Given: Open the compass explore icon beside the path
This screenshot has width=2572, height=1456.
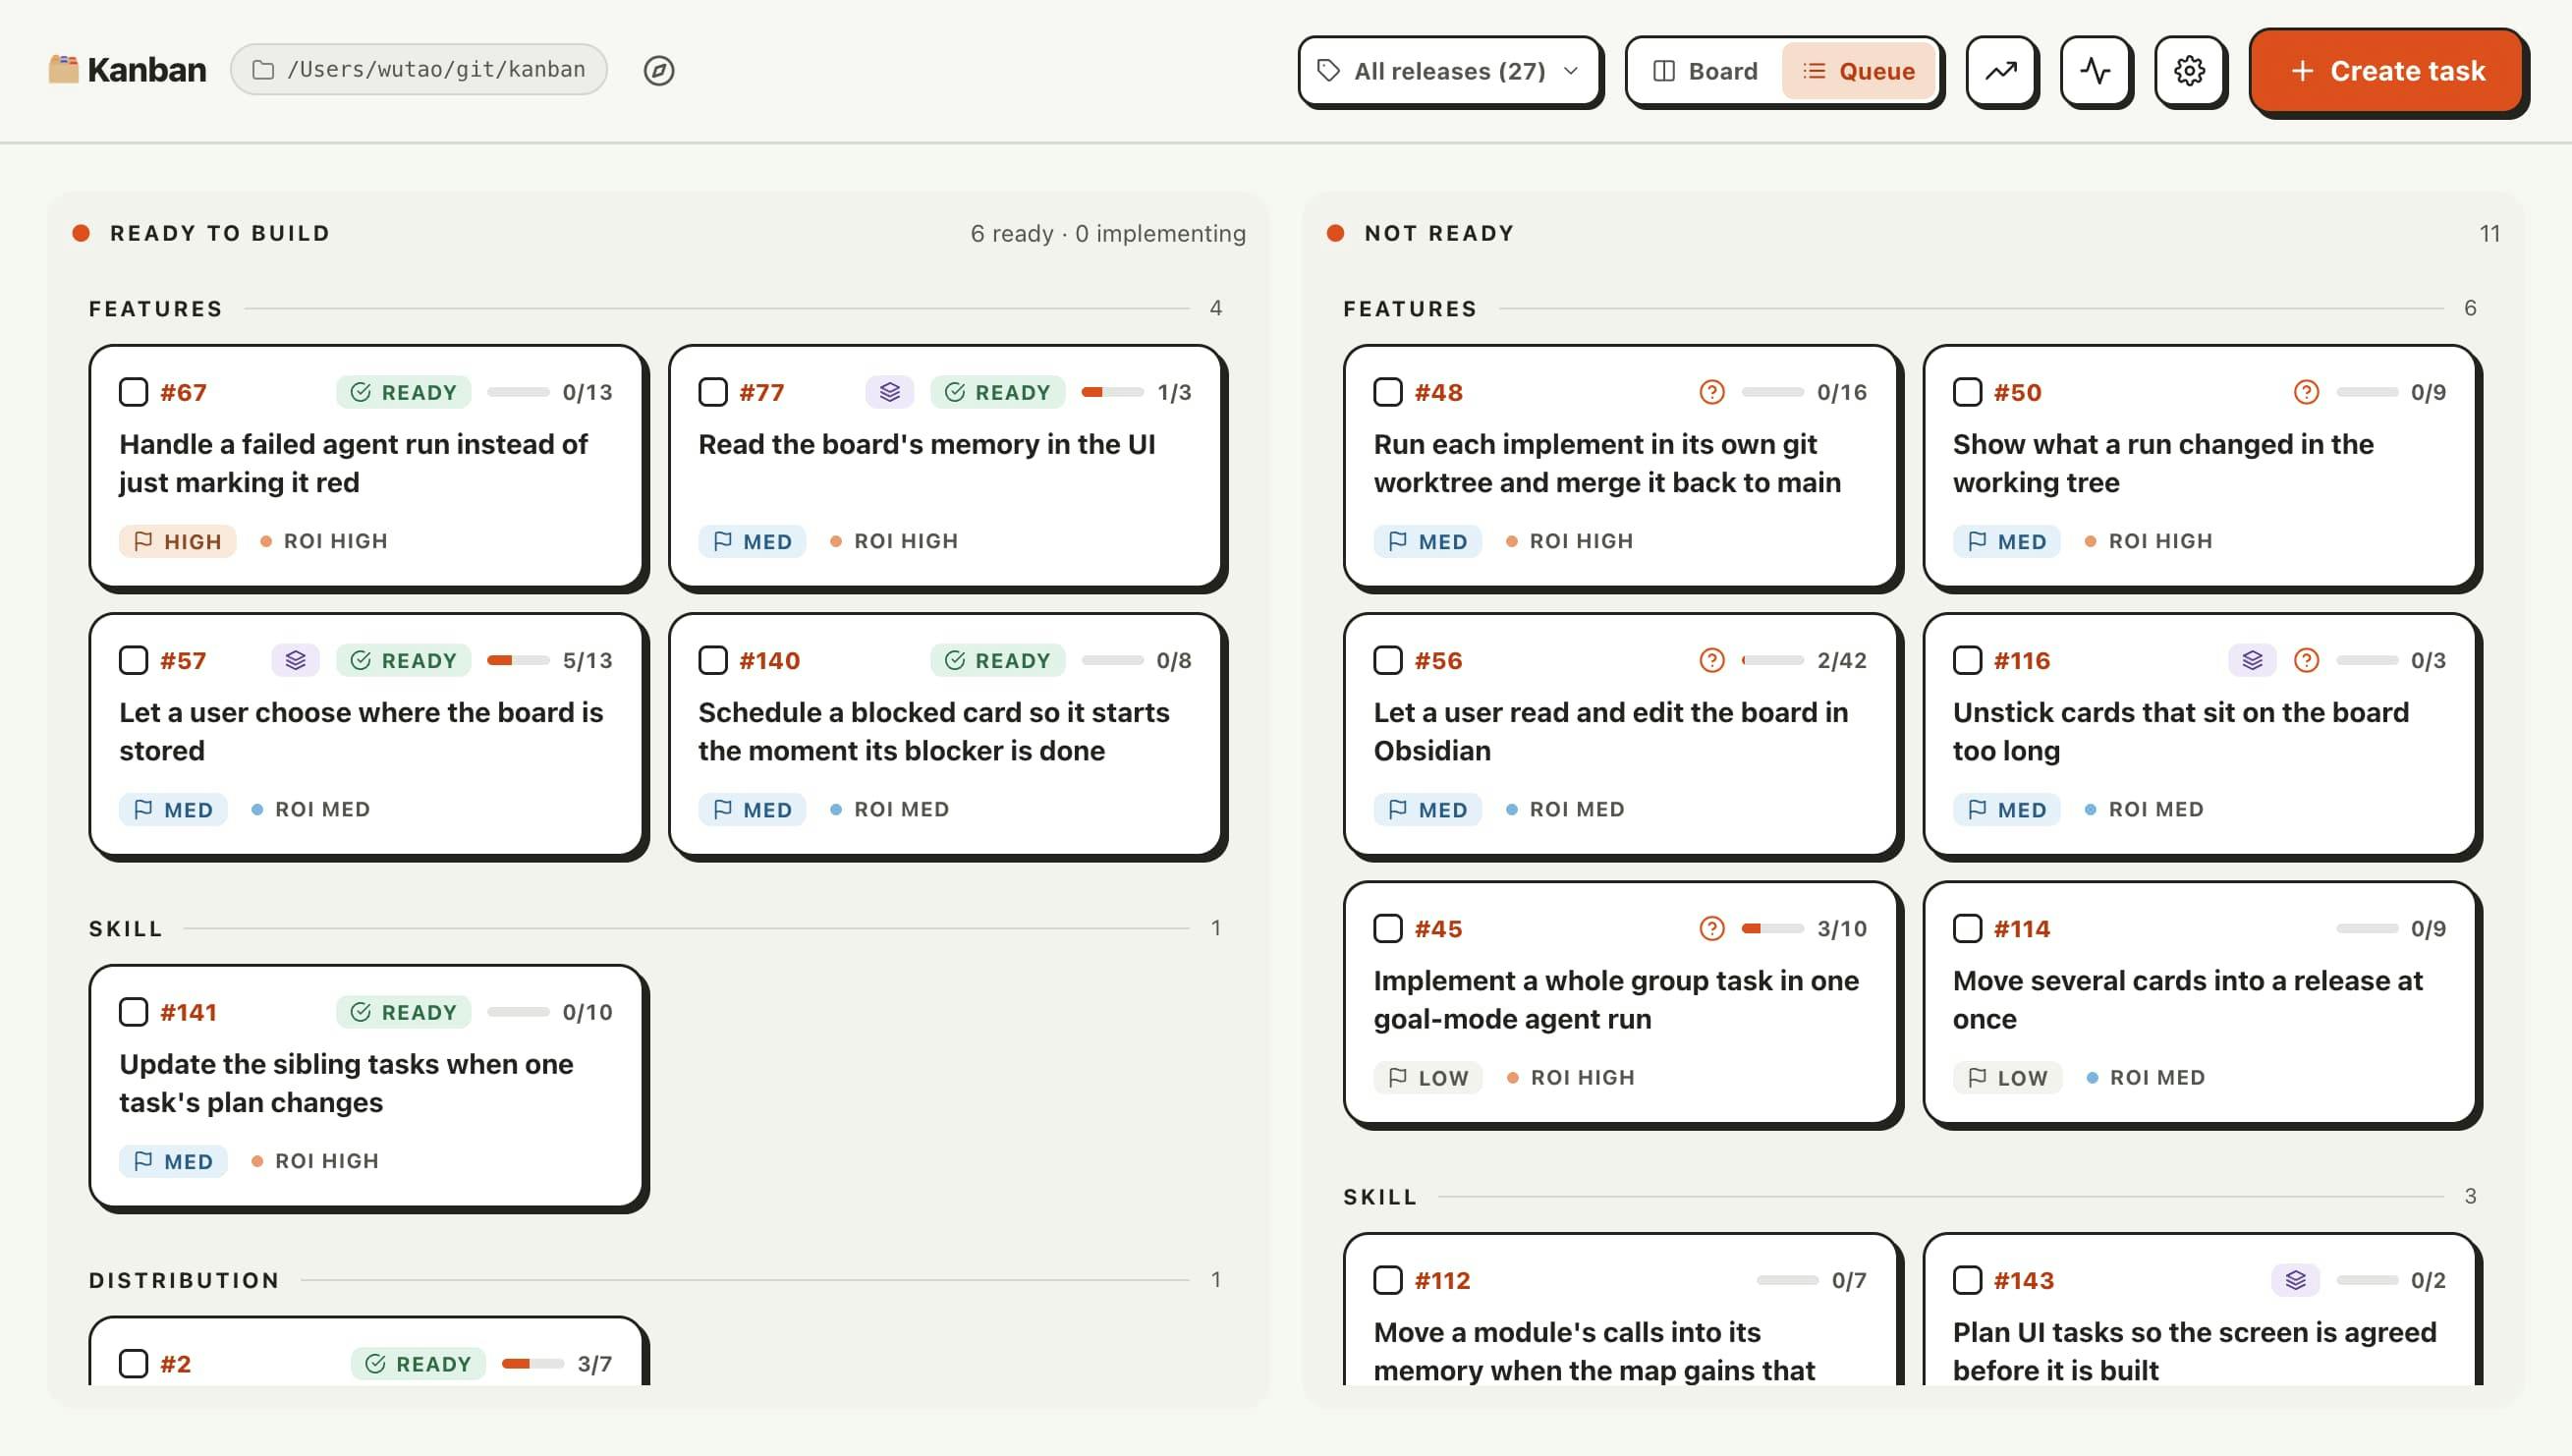Looking at the screenshot, I should [658, 70].
